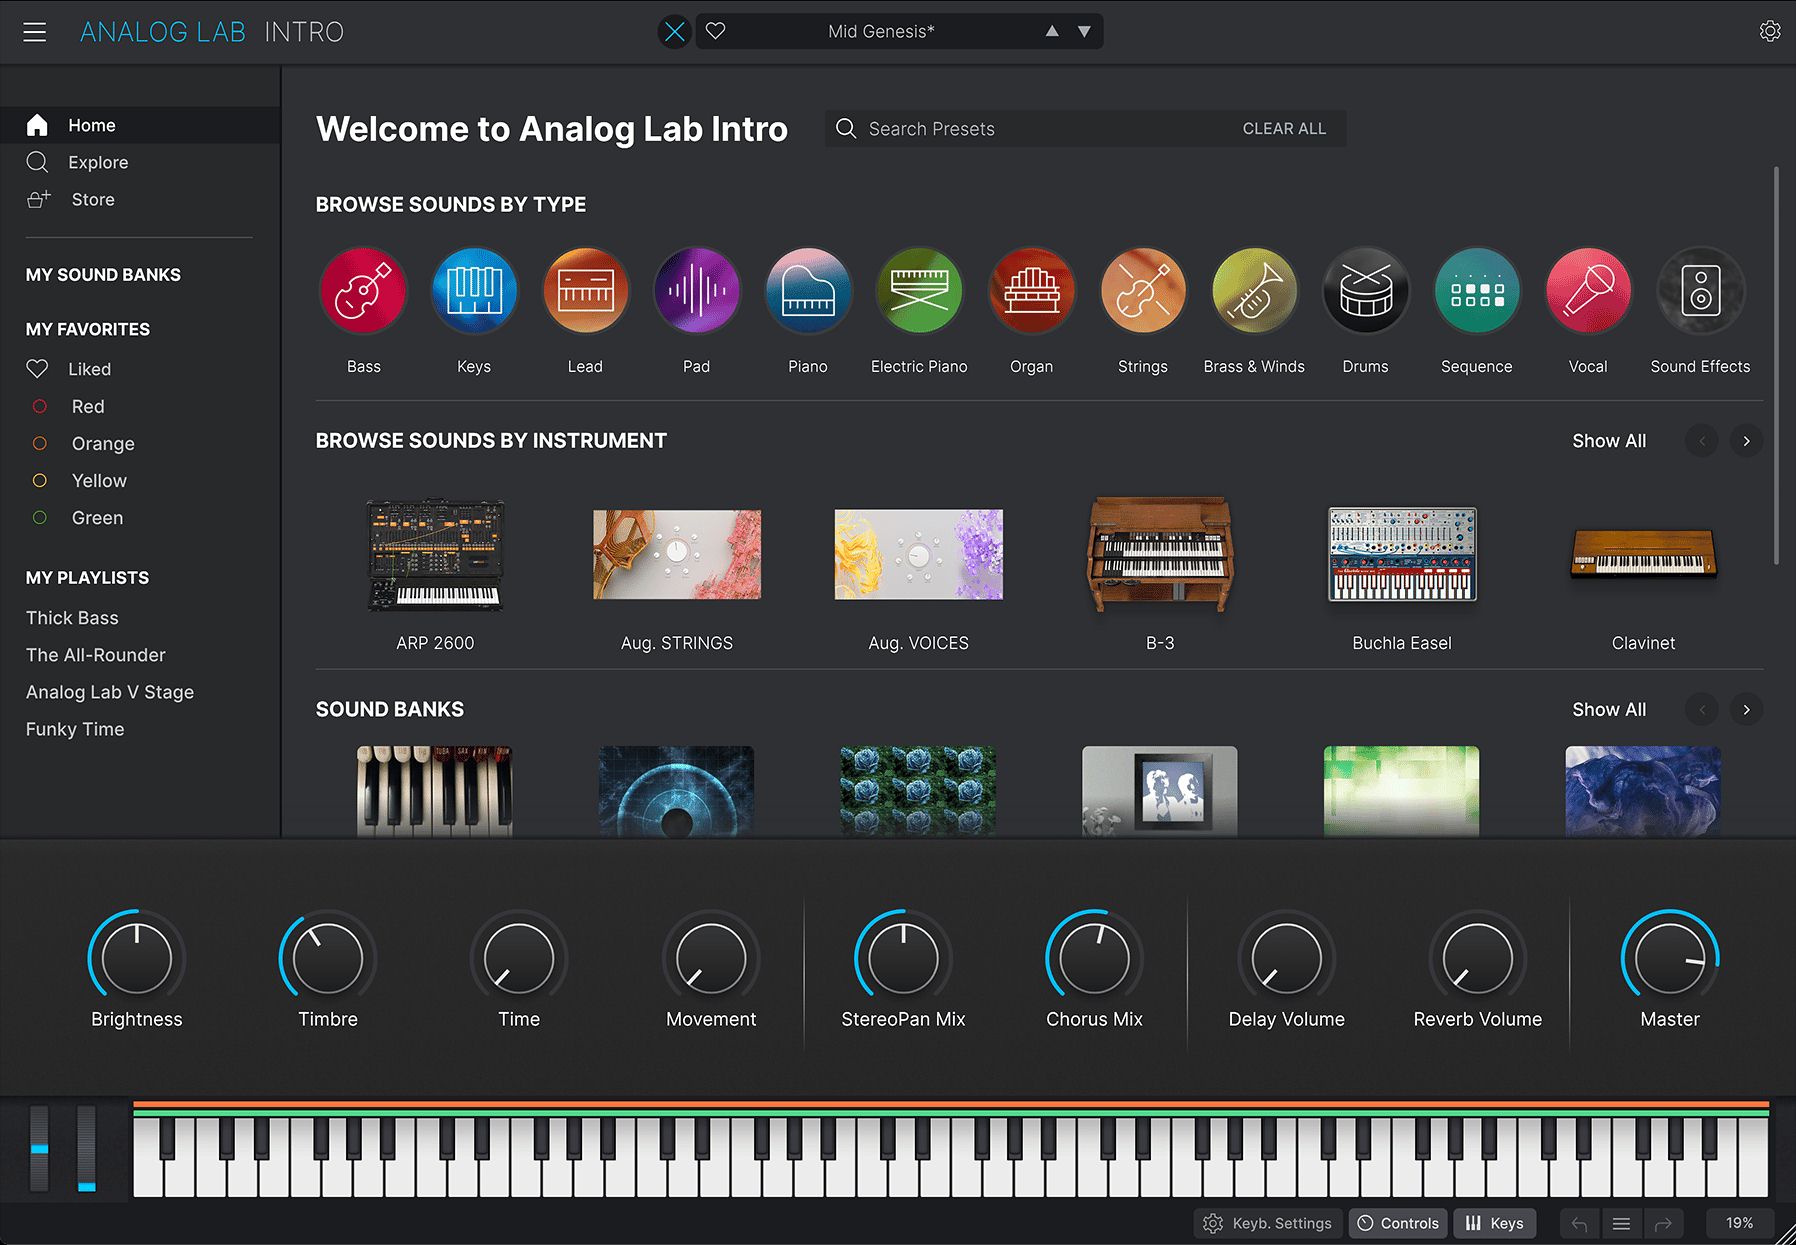The width and height of the screenshot is (1796, 1245).
Task: Click the Master volume knob
Action: click(1670, 957)
